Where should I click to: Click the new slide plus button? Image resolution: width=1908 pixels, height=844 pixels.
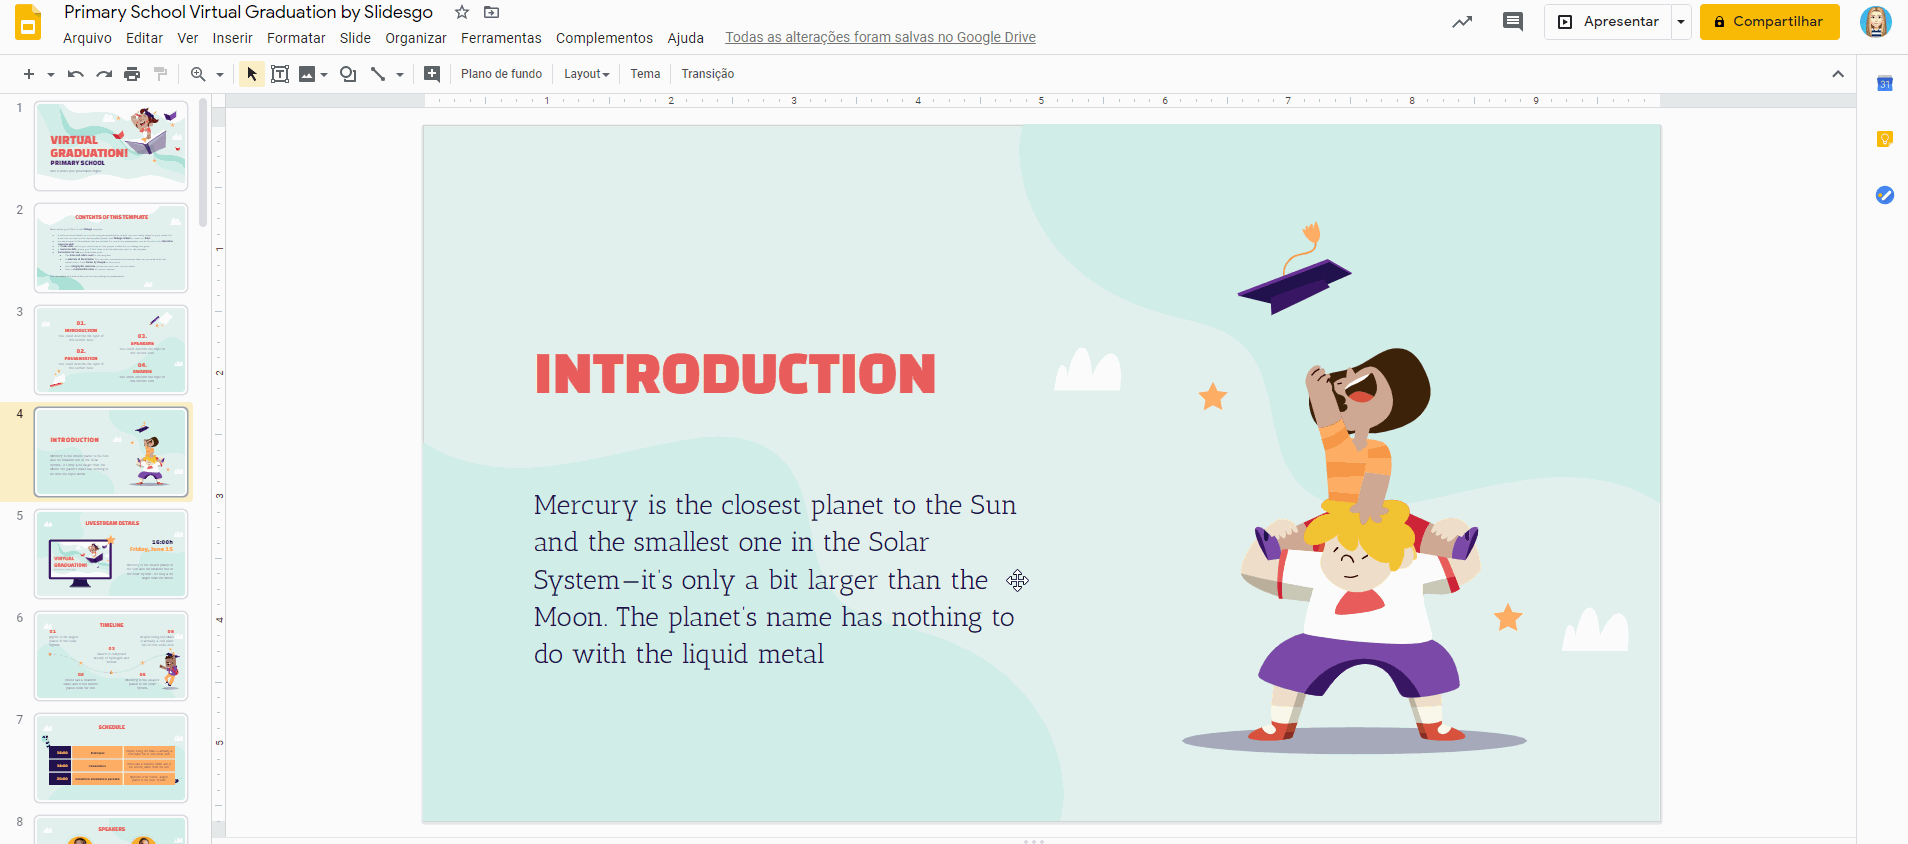(x=29, y=74)
